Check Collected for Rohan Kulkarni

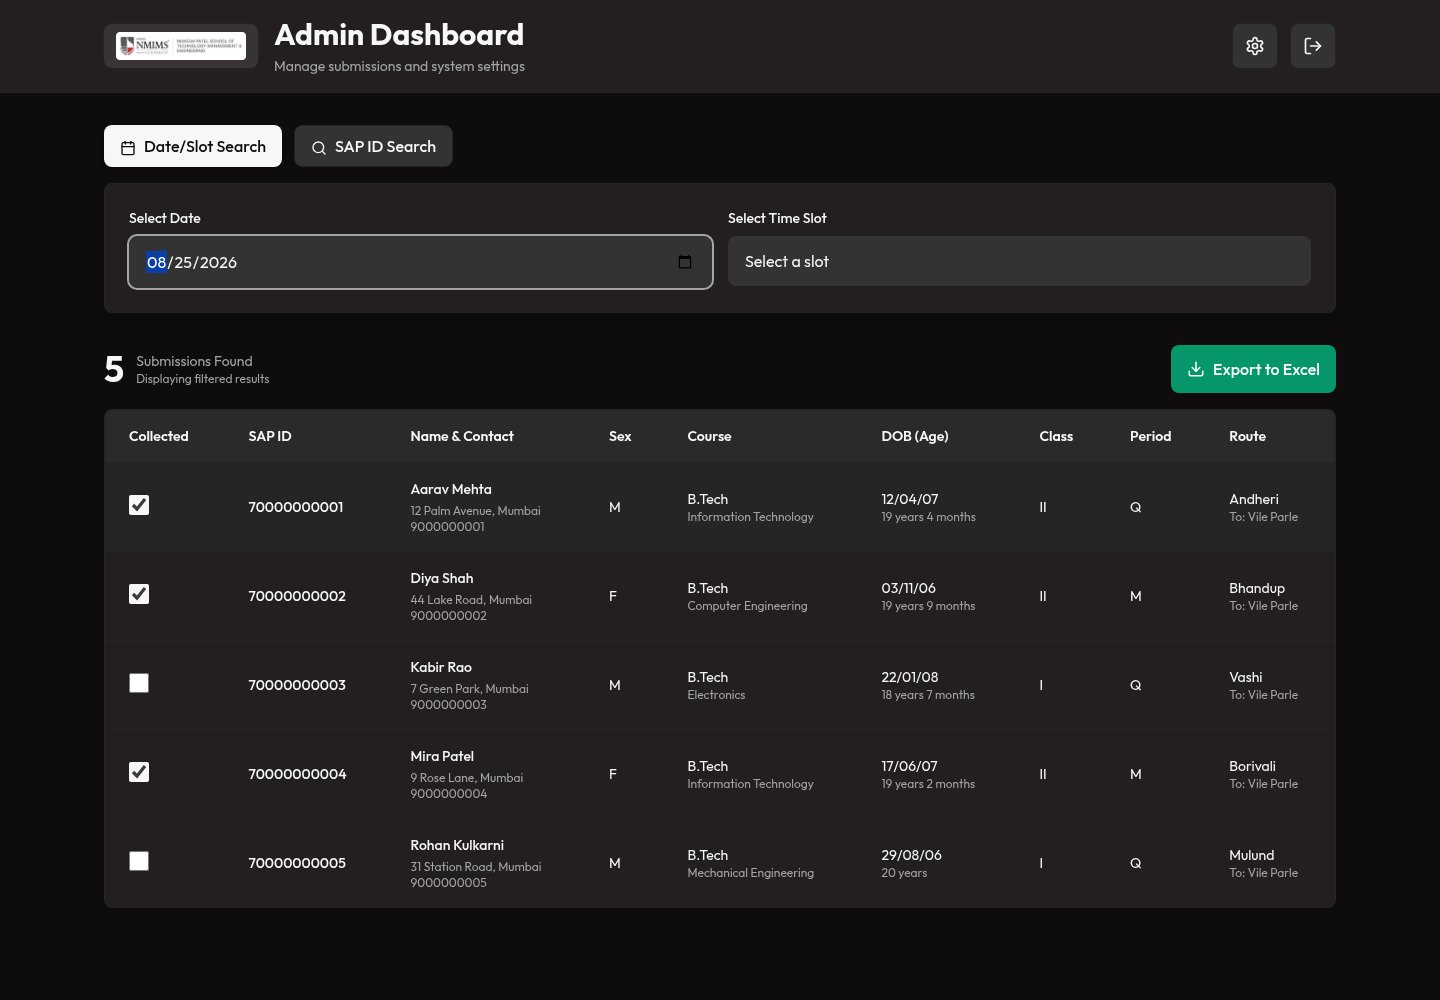click(139, 861)
